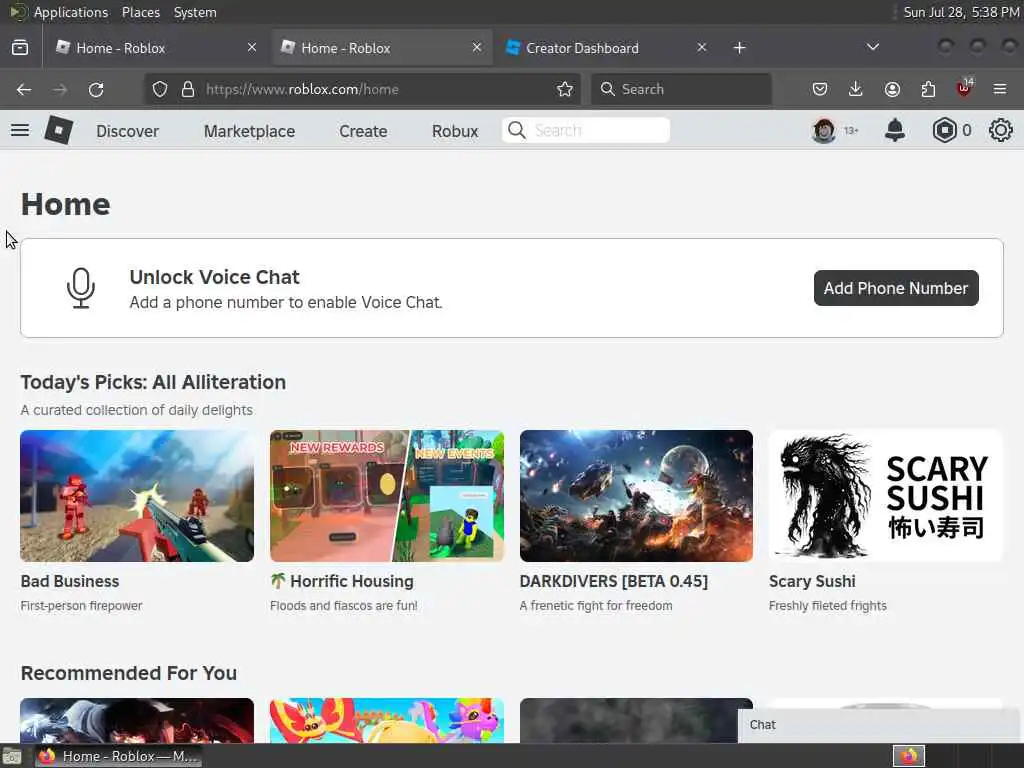Expand the list all tabs chevron

[x=872, y=47]
